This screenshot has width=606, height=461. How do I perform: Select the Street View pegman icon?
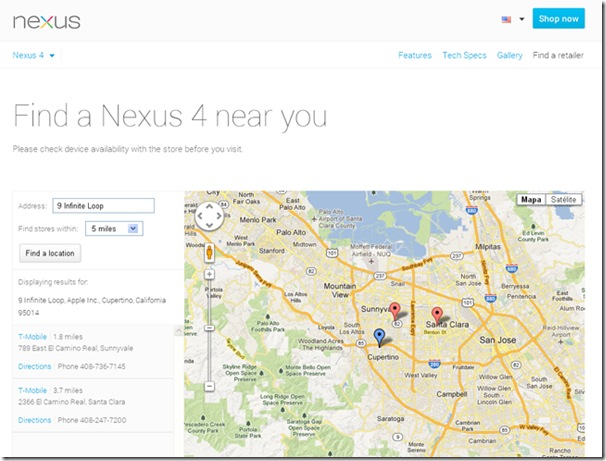209,253
